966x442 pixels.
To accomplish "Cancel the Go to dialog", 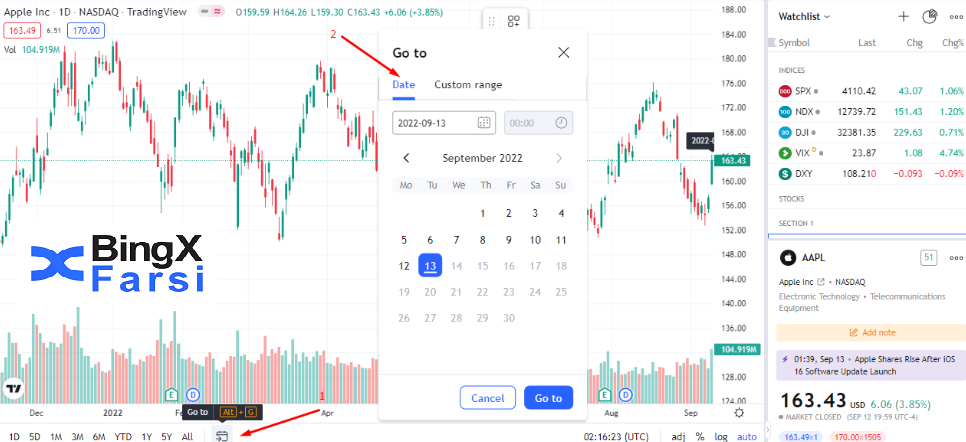I will coord(487,398).
